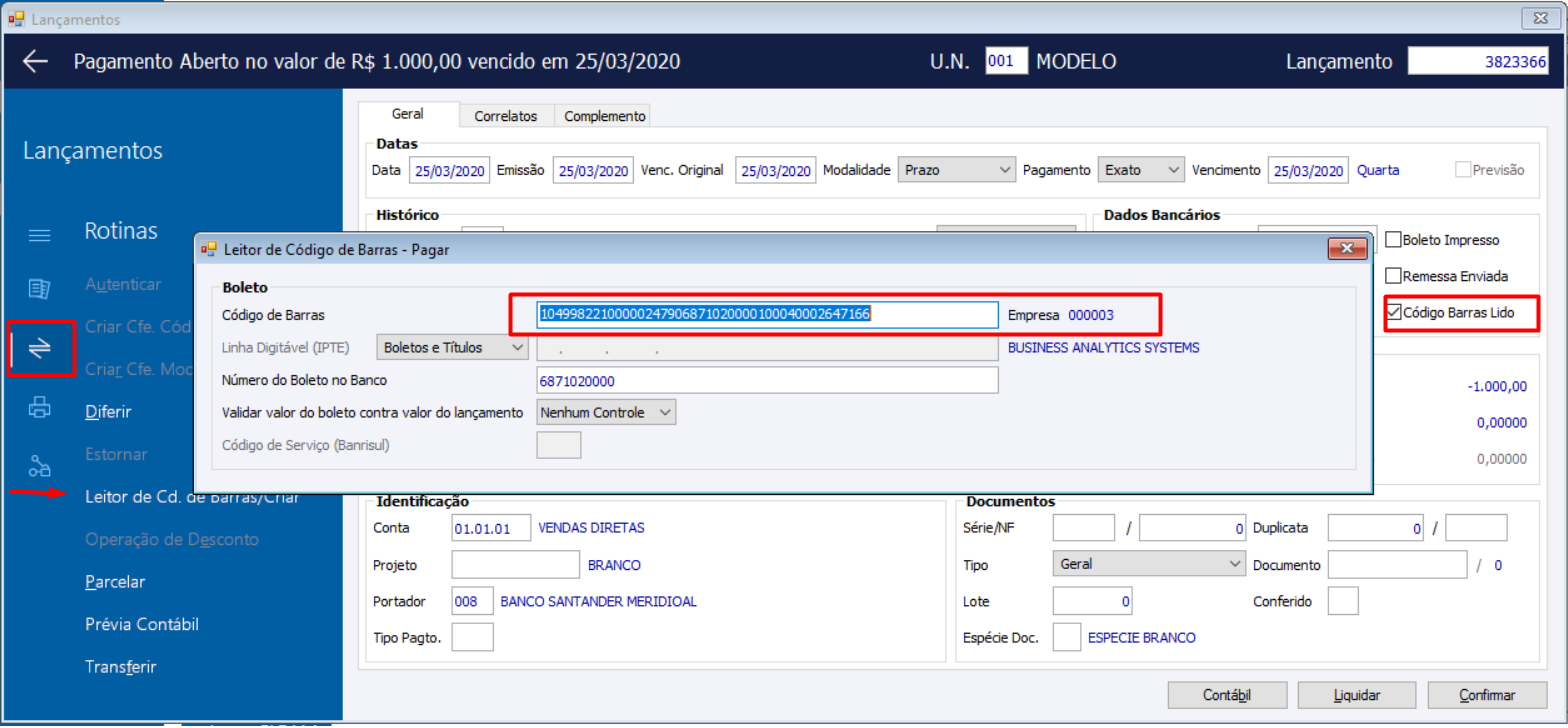Click the printer sidebar icon
Screen dimensions: 1568x728
click(x=39, y=407)
